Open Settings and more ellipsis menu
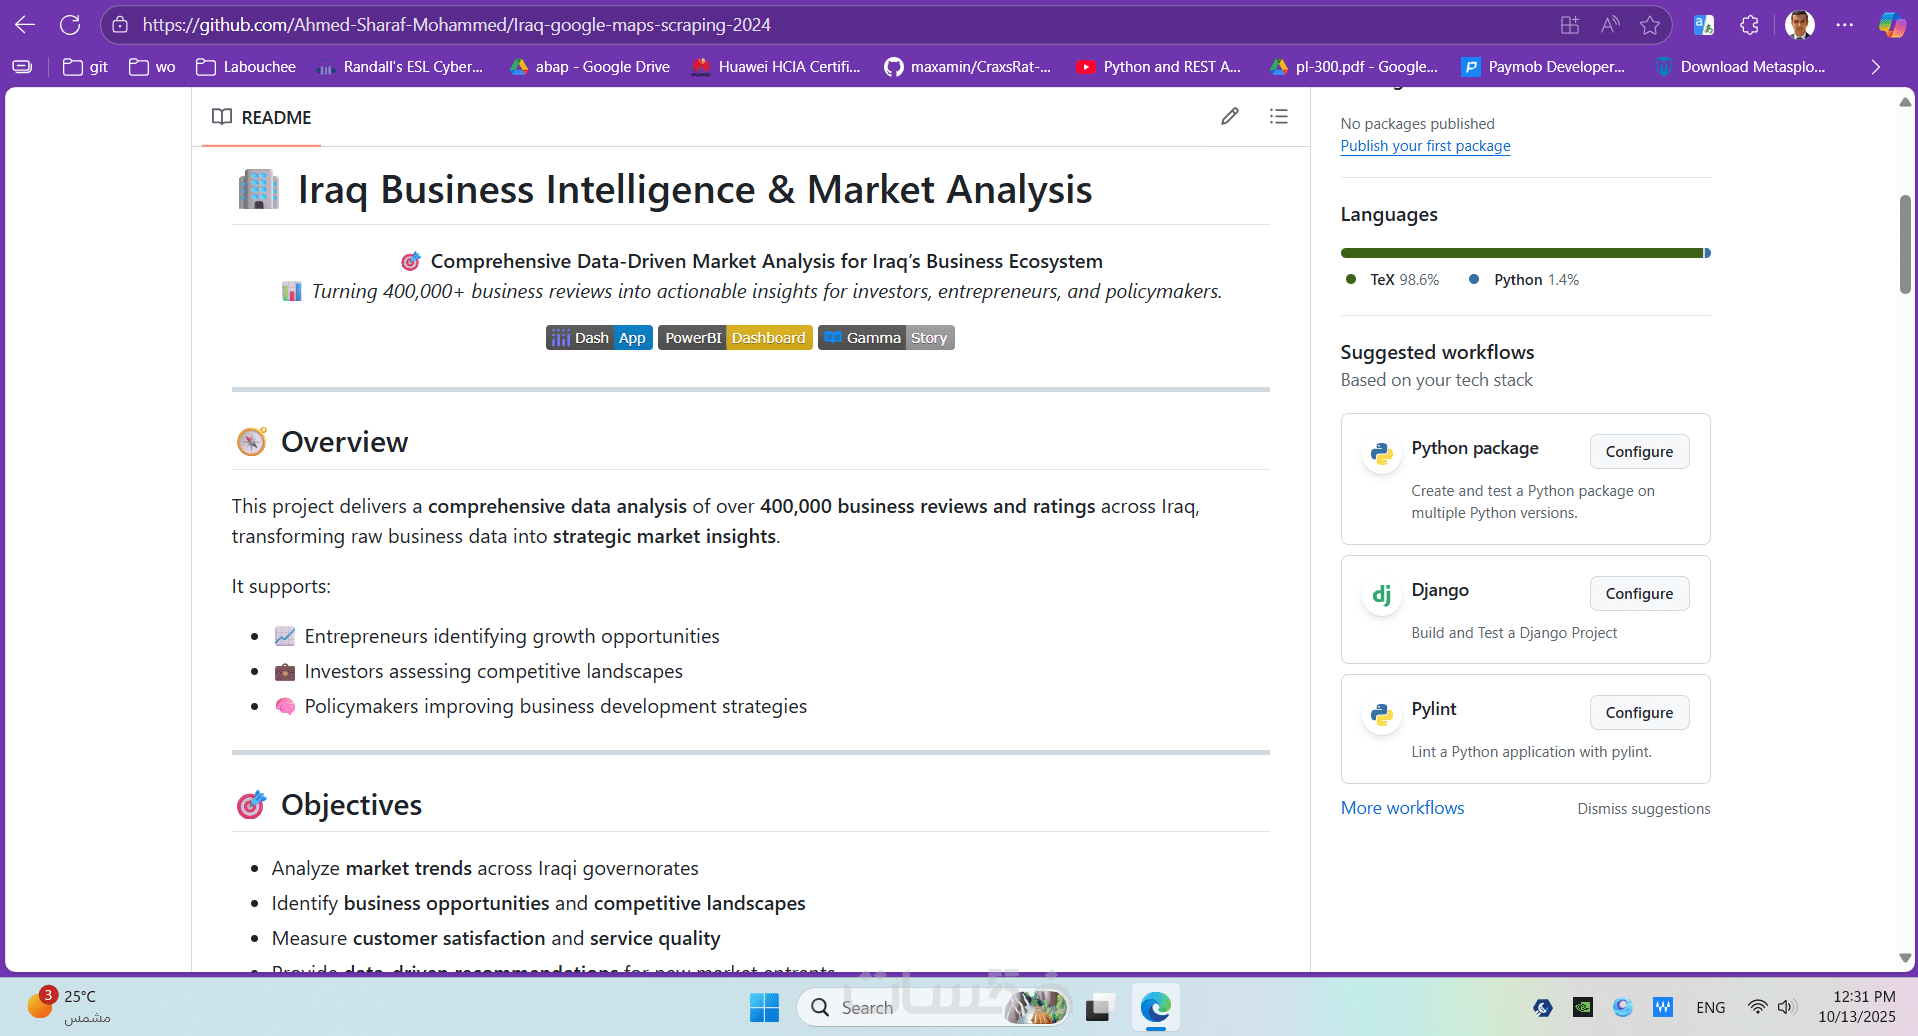This screenshot has width=1918, height=1036. point(1845,25)
